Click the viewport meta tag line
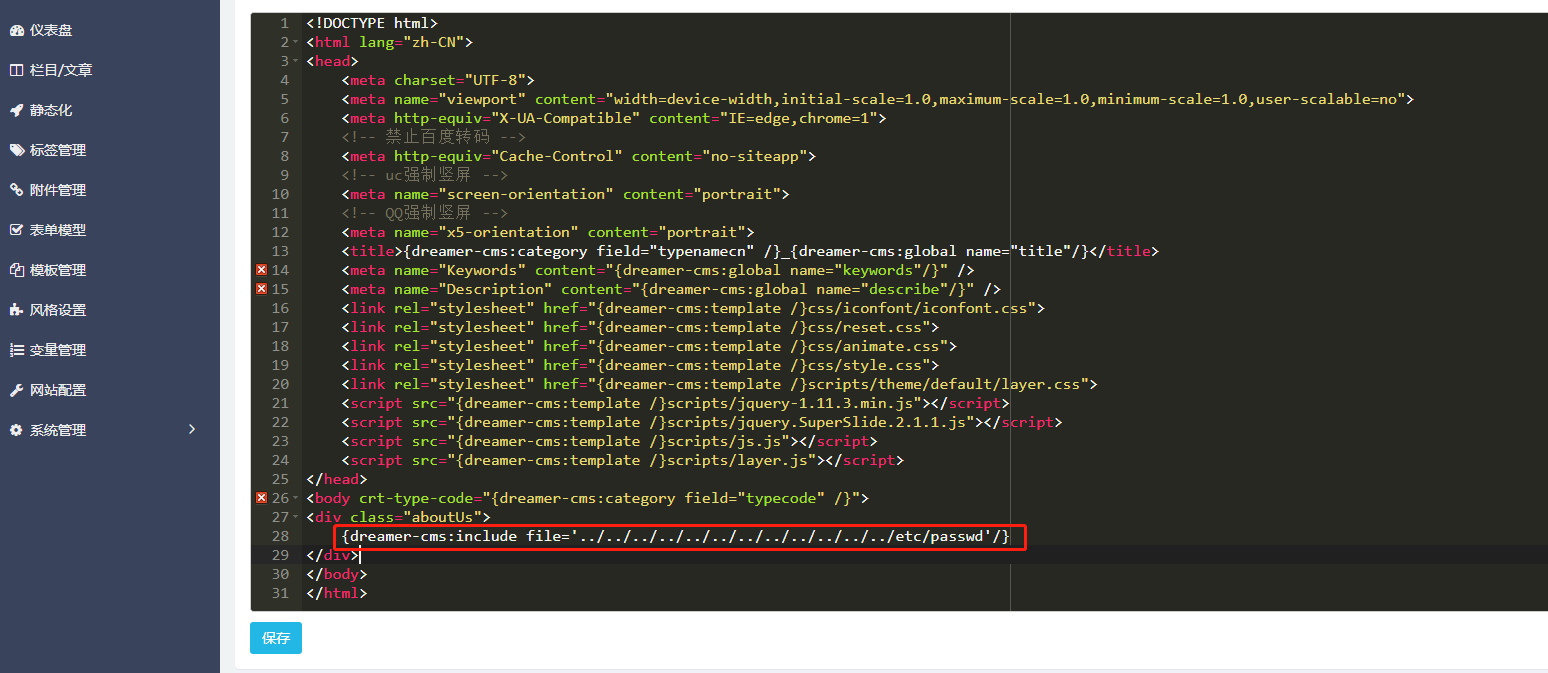This screenshot has height=673, width=1548. click(x=877, y=99)
